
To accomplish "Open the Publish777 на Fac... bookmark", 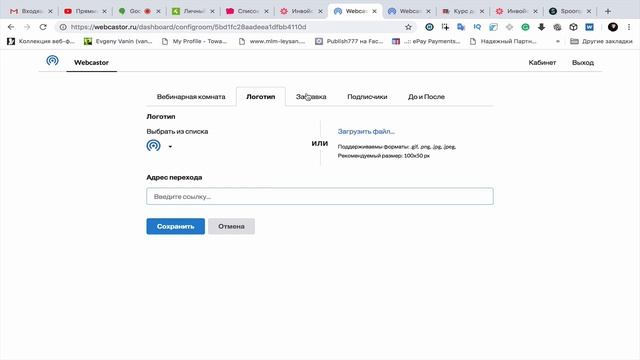I will 349,41.
